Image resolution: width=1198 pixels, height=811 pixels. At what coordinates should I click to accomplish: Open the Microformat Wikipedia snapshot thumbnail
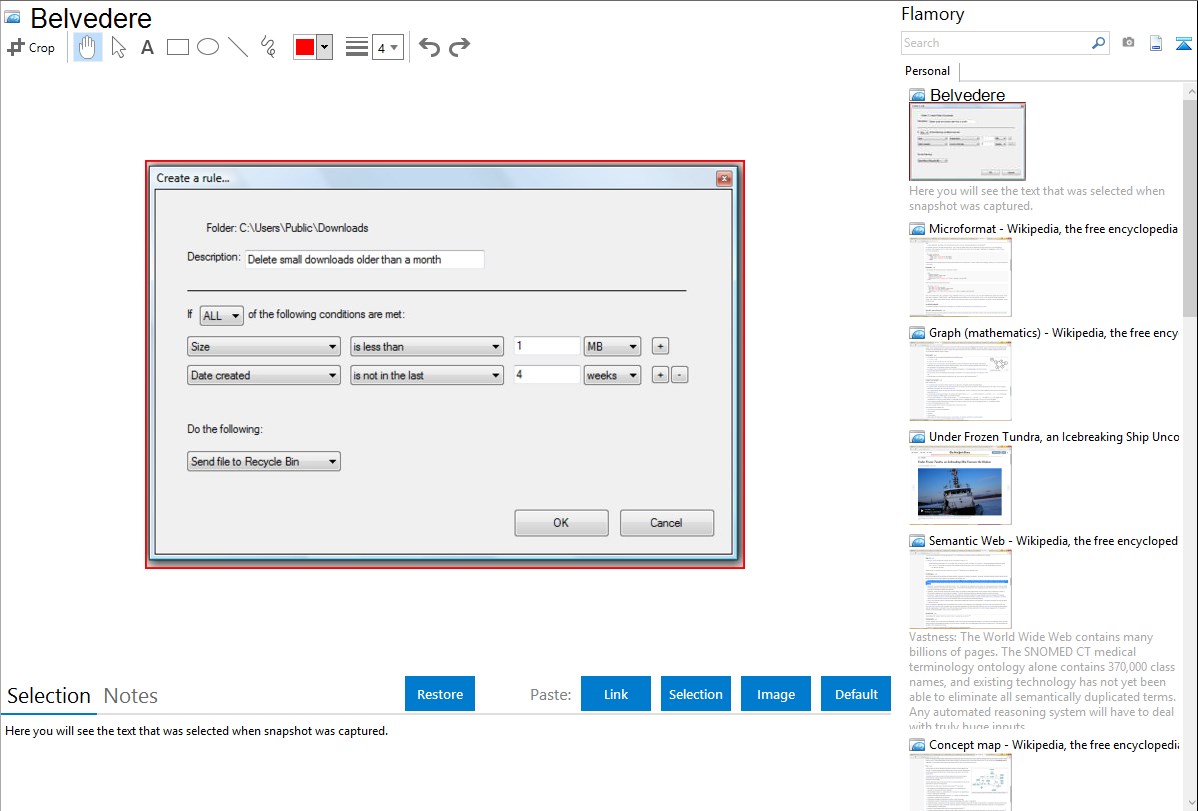point(960,277)
